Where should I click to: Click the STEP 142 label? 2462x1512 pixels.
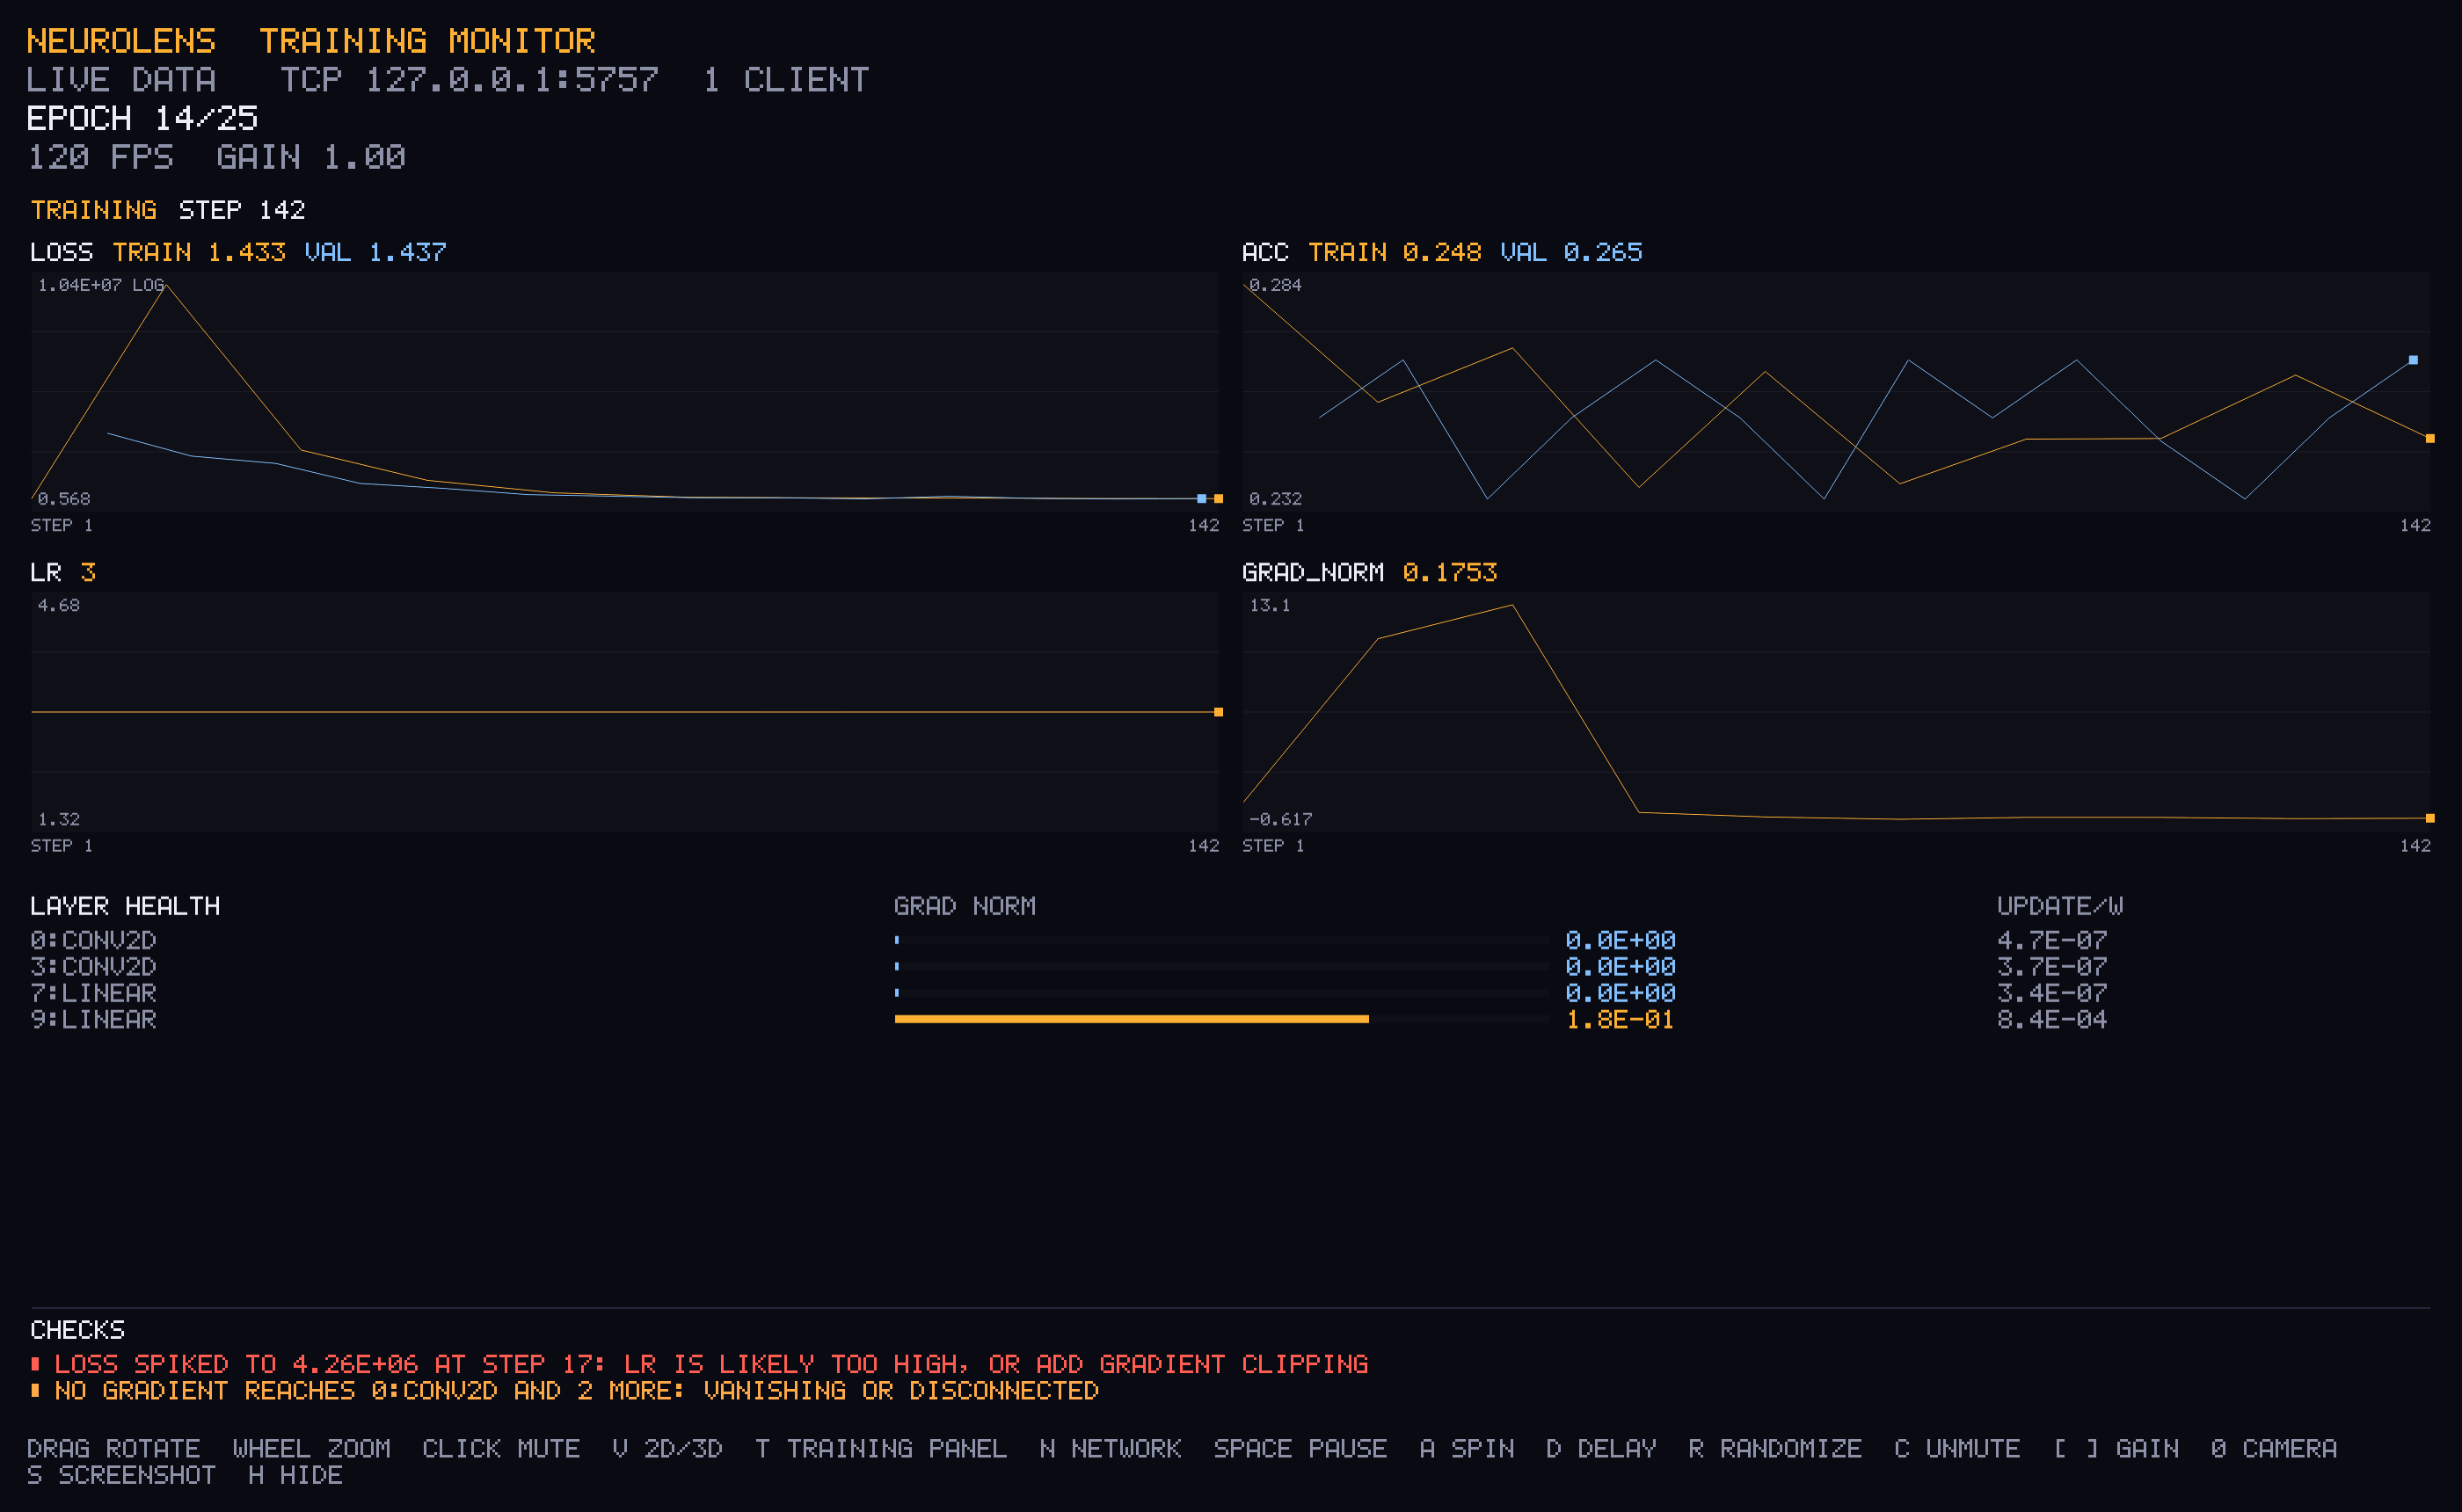click(242, 210)
